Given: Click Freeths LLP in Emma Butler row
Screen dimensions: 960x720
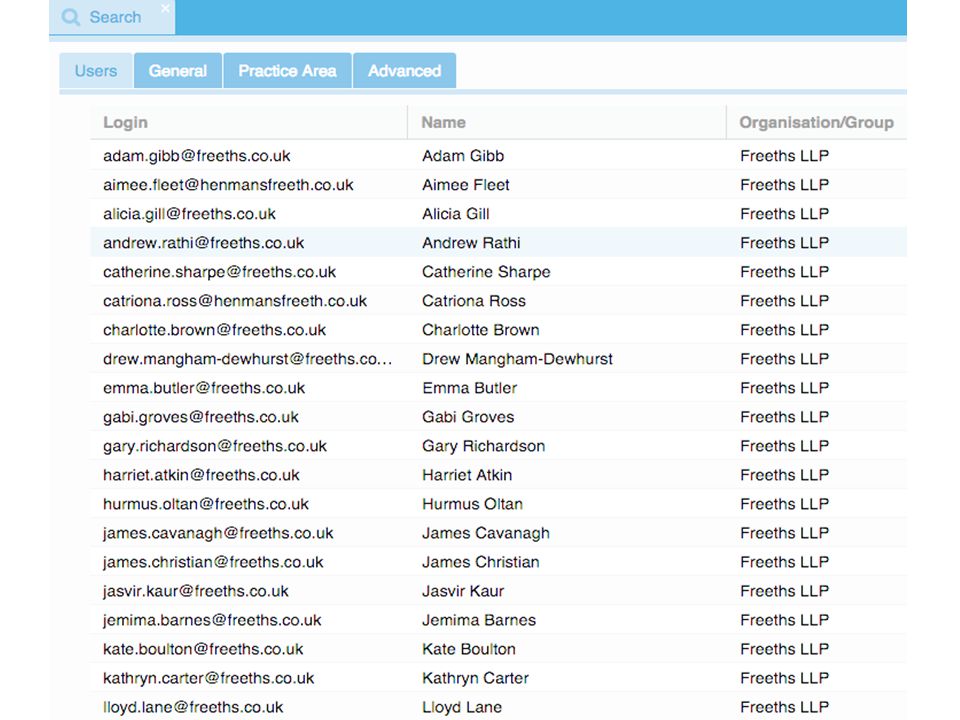Looking at the screenshot, I should click(784, 388).
